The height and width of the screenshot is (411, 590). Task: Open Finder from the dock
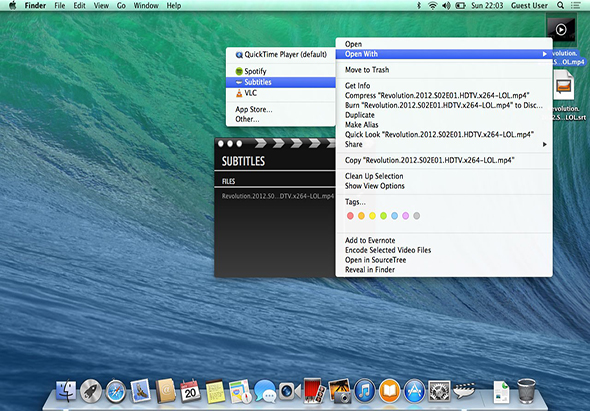[x=66, y=391]
